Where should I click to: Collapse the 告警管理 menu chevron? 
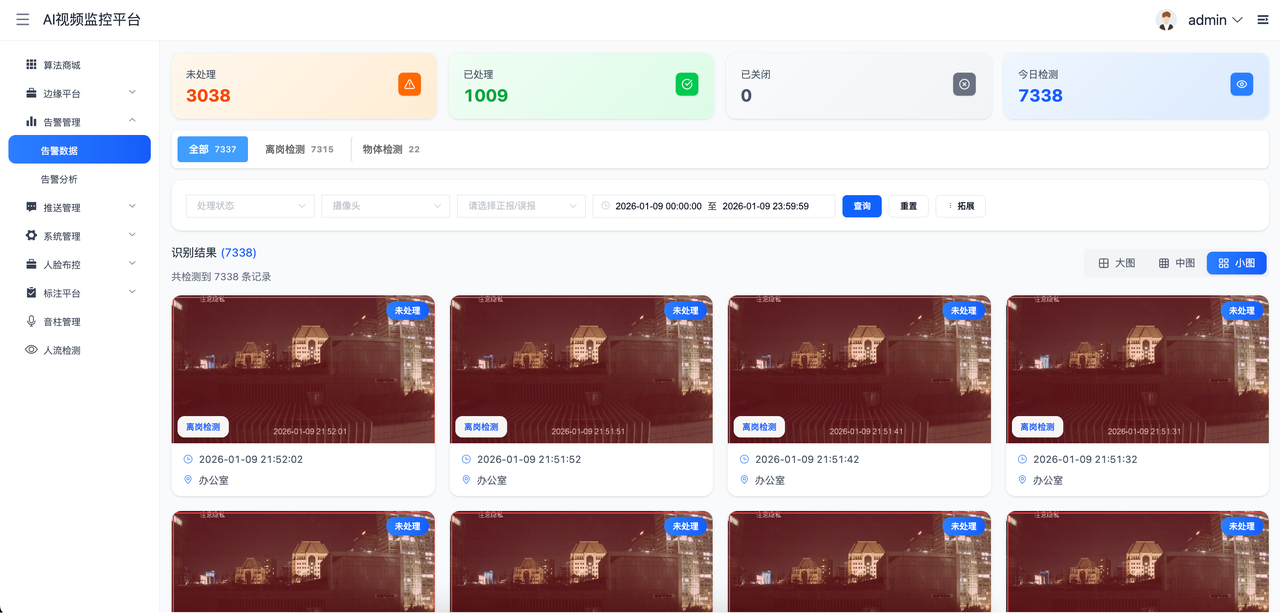pyautogui.click(x=133, y=121)
